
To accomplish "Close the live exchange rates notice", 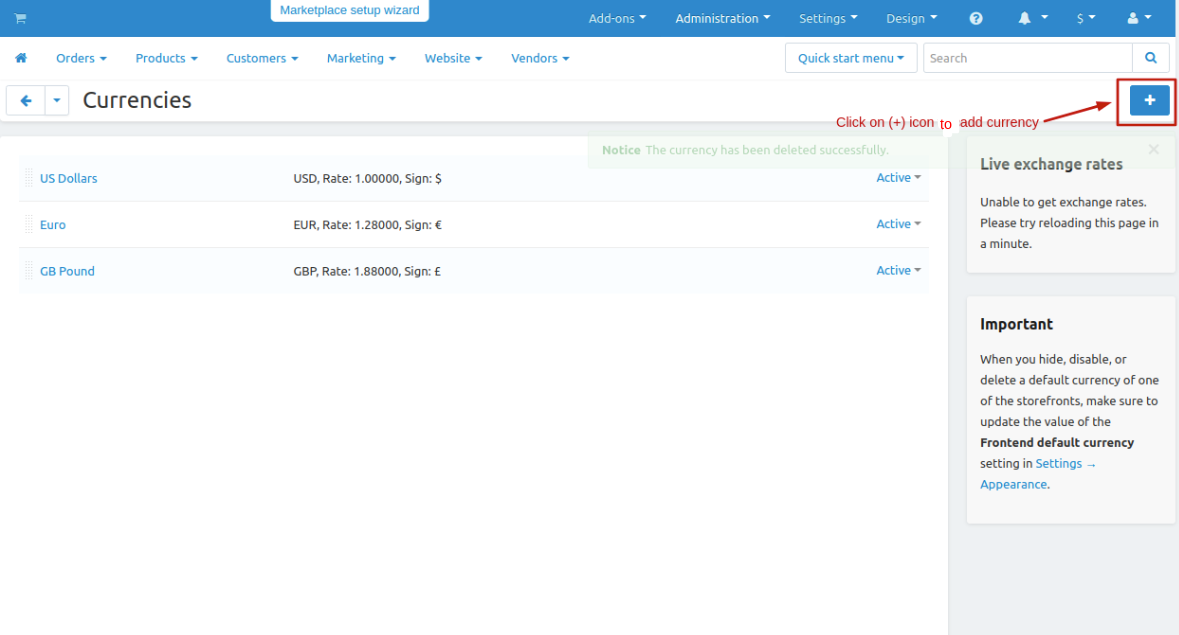I will pos(1153,150).
